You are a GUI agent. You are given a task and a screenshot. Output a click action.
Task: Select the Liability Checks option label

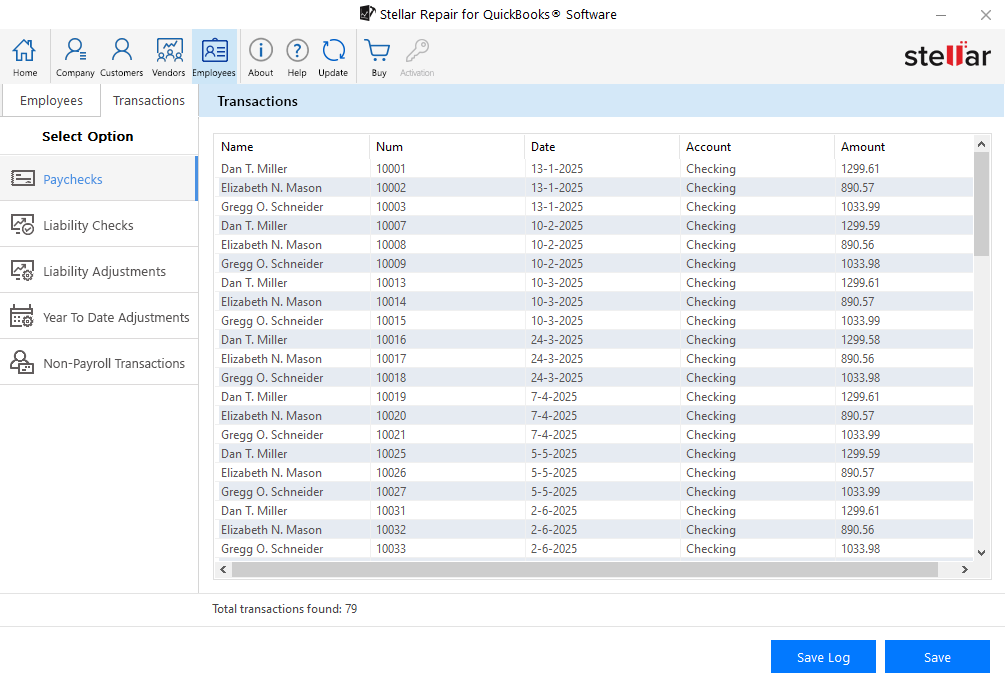click(88, 226)
